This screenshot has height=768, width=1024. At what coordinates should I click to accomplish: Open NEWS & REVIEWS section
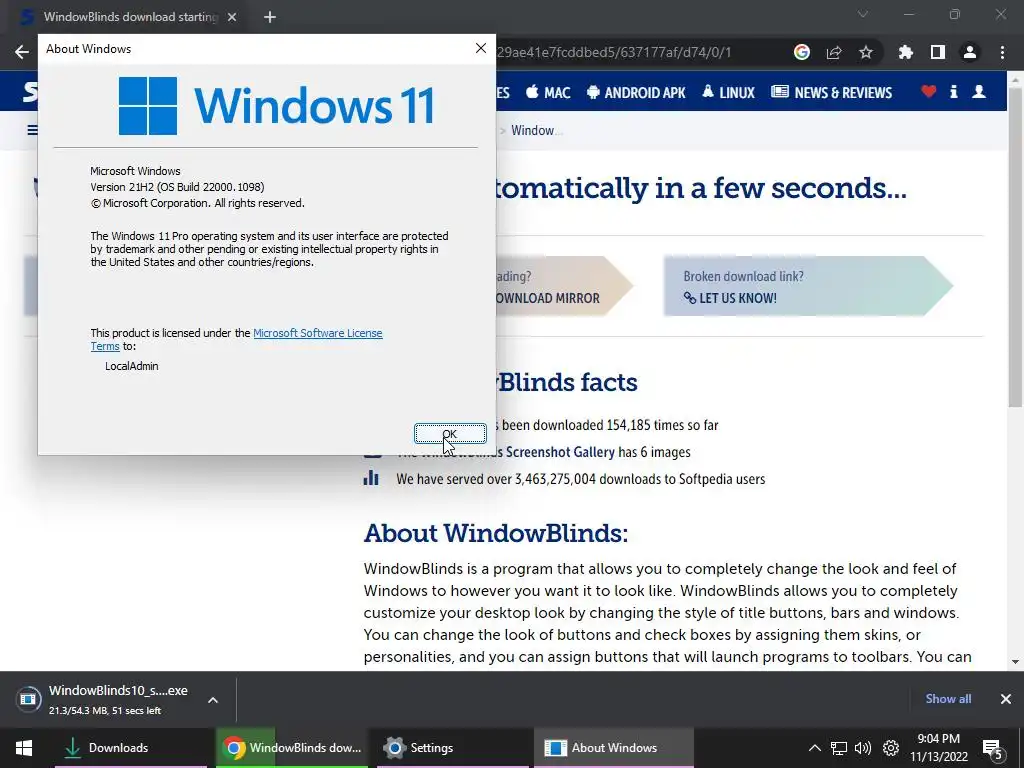coord(831,93)
